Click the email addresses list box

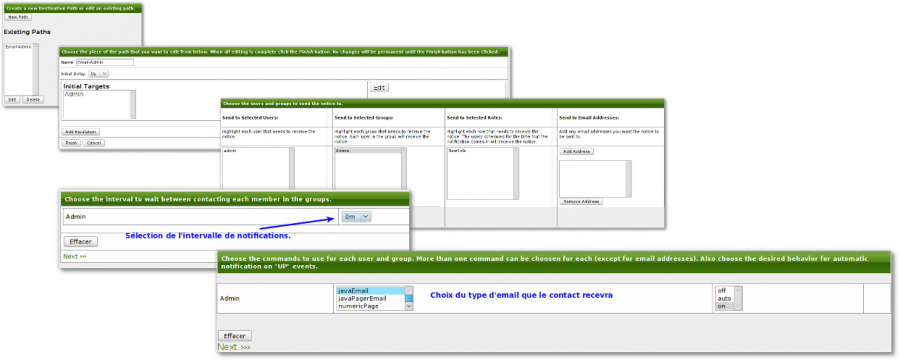point(595,179)
